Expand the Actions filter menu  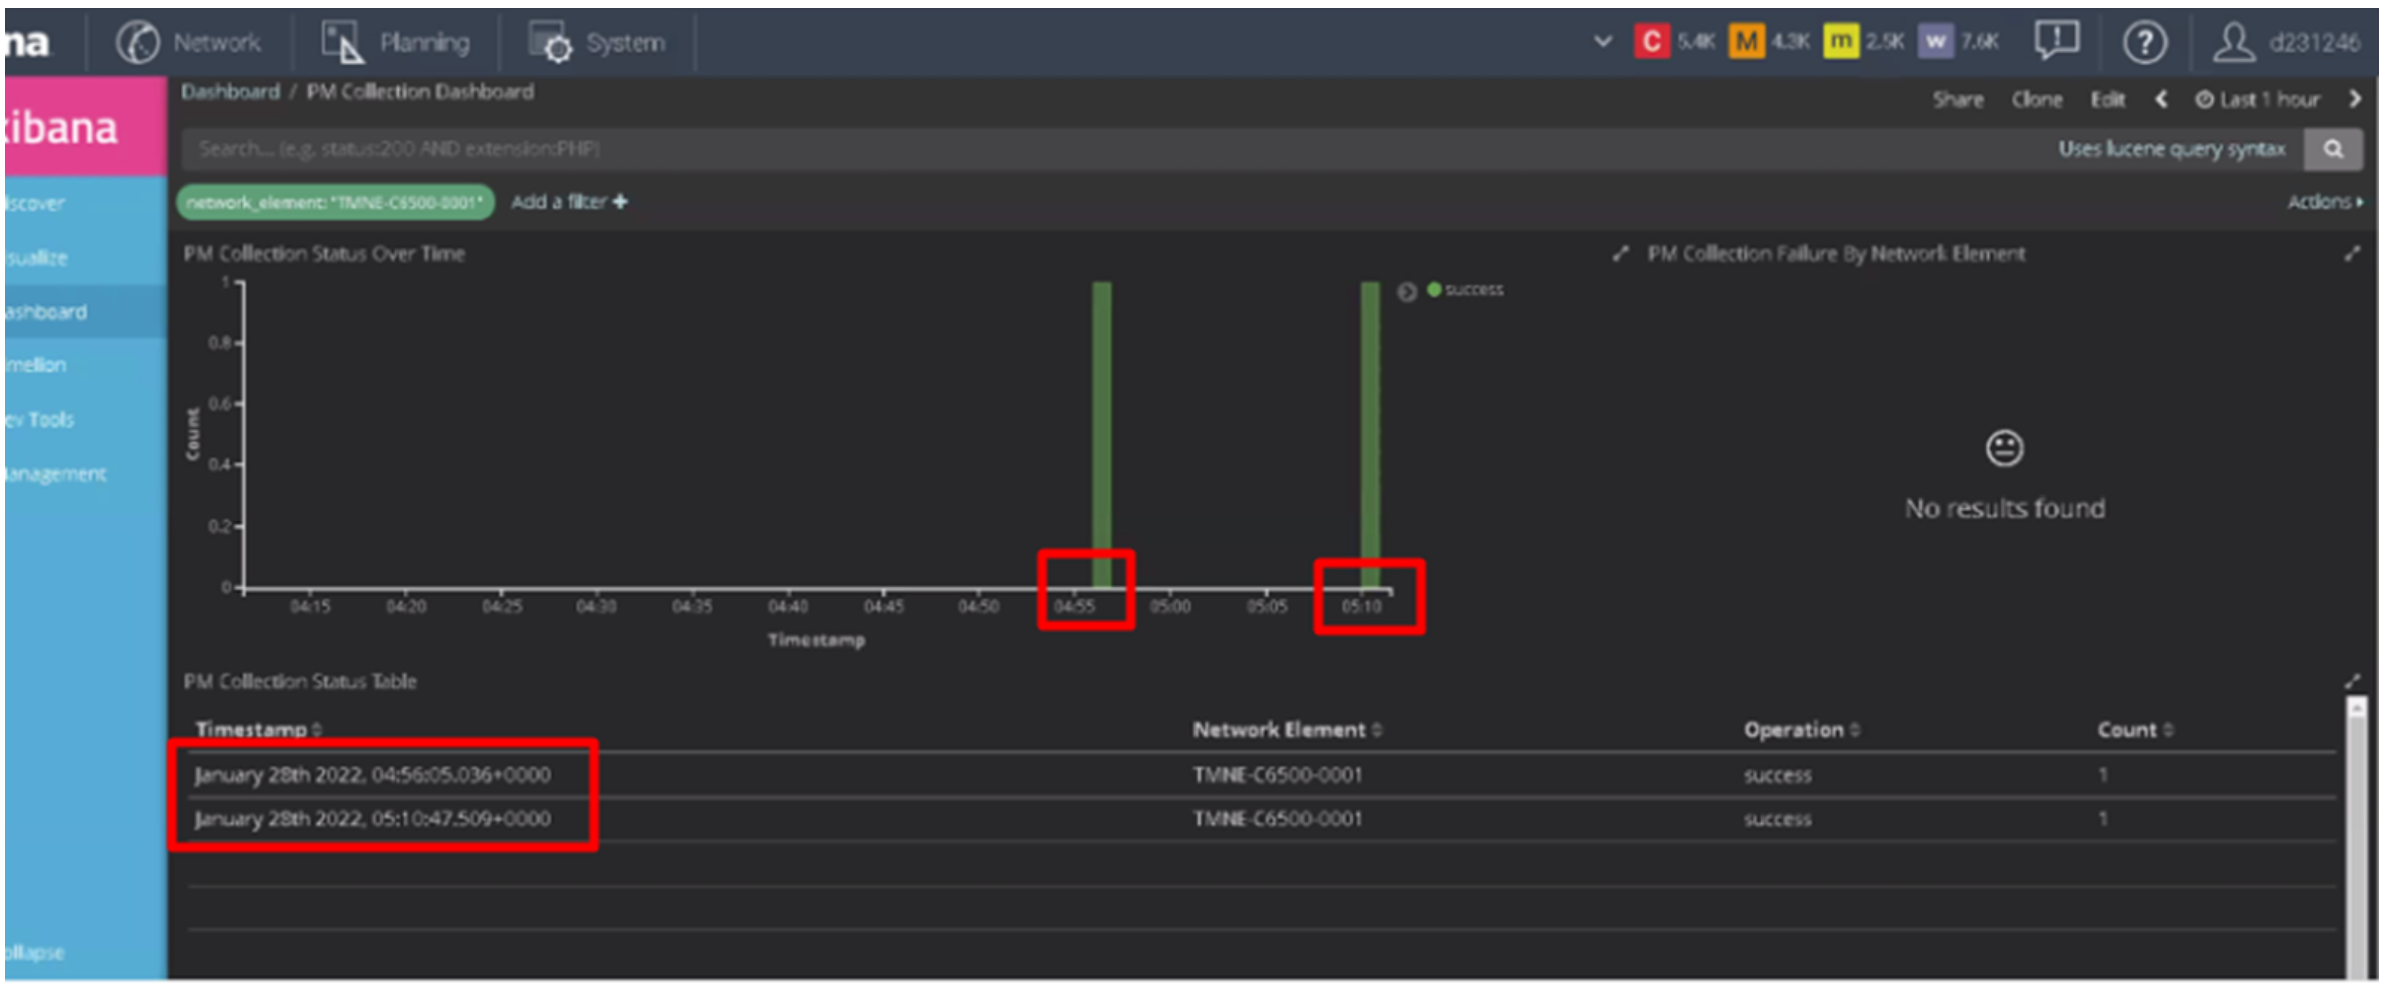pyautogui.click(x=2325, y=202)
